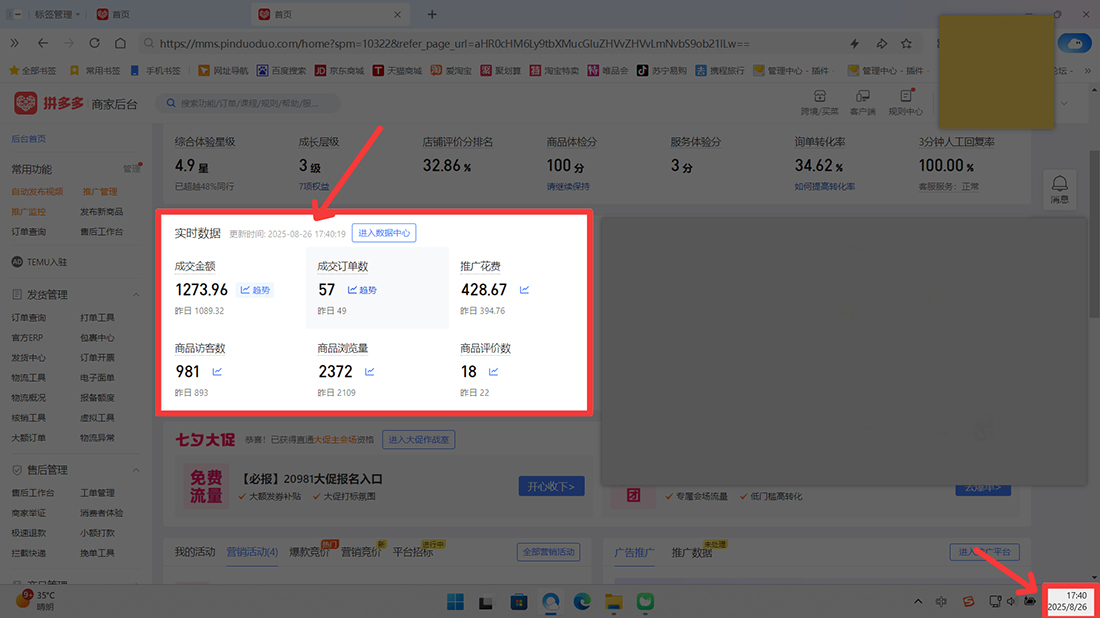The height and width of the screenshot is (618, 1100).
Task: Open the trend icon for 商品评价数
Action: 493,372
